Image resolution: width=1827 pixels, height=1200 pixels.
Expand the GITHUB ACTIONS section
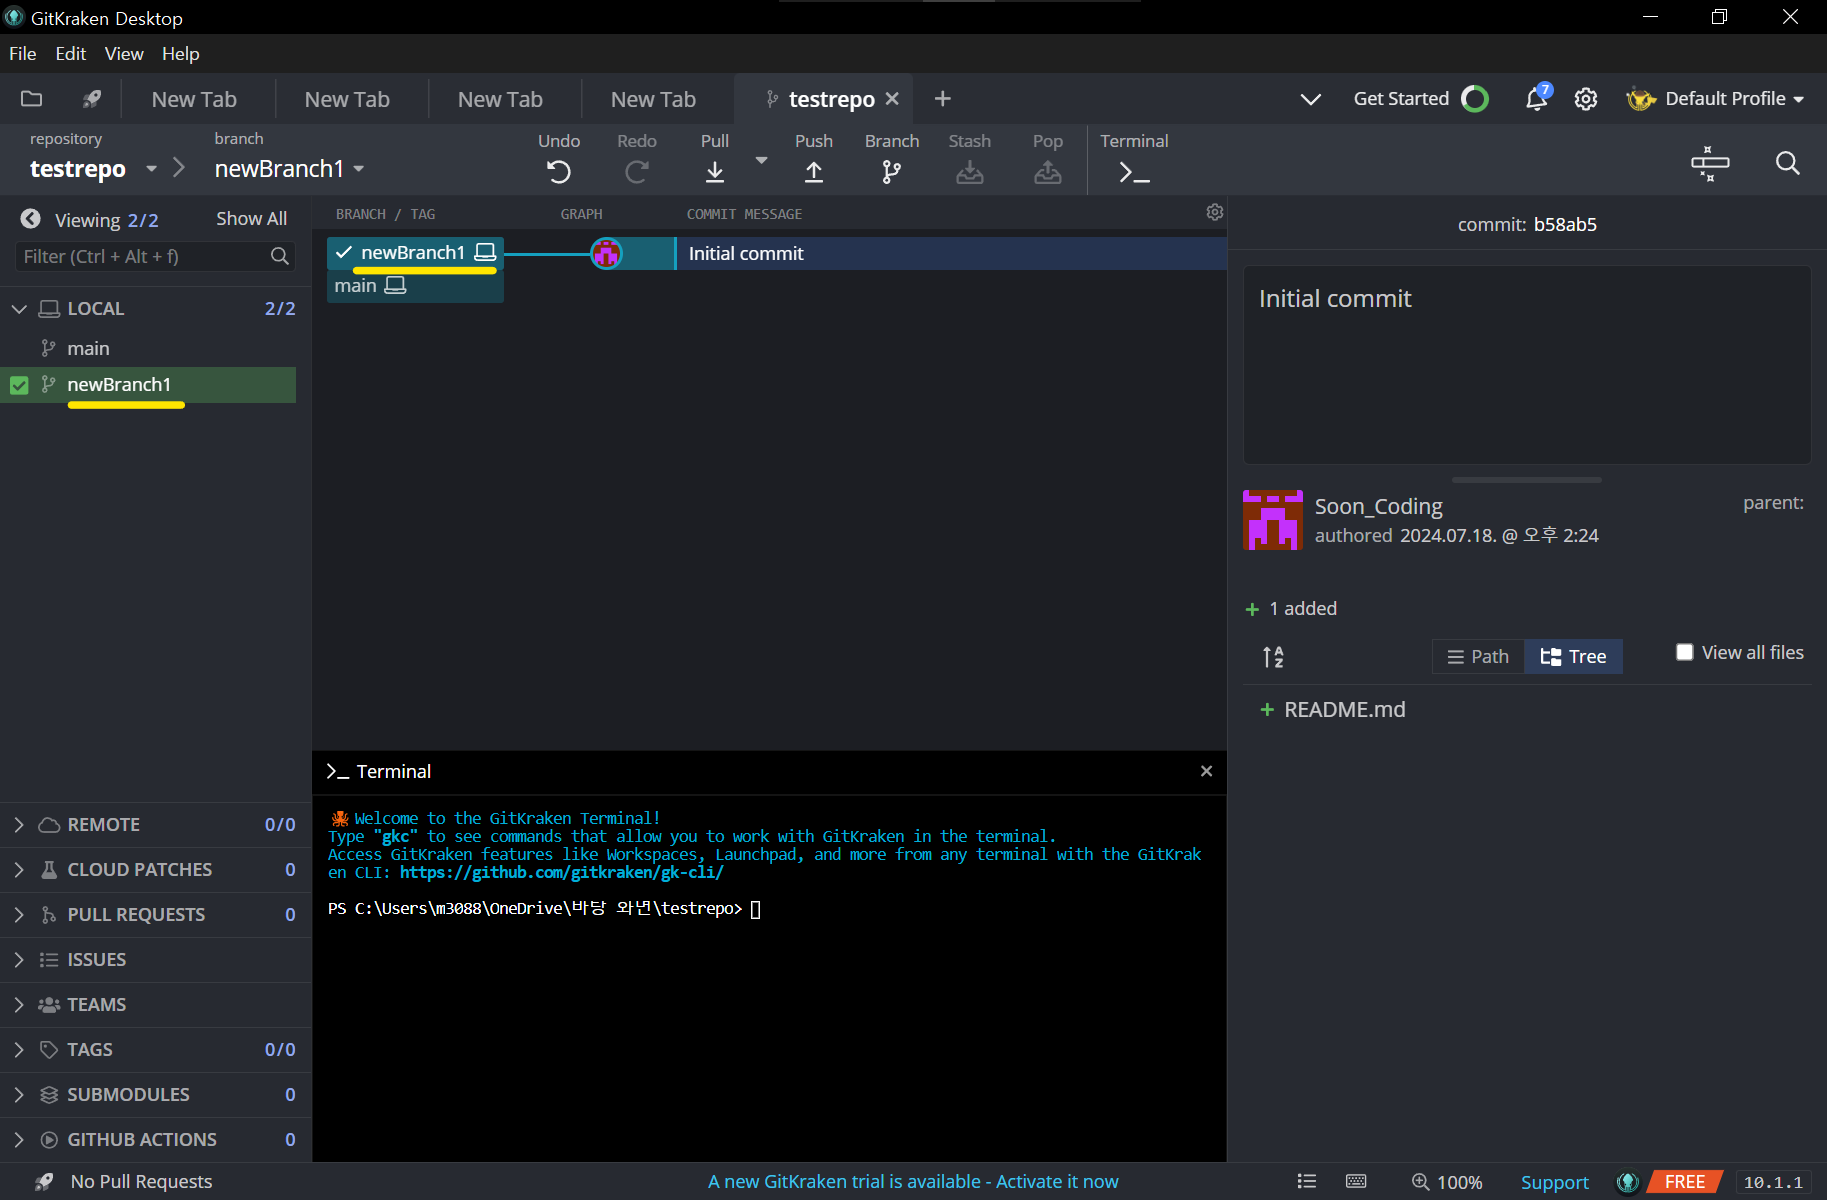pos(19,1140)
